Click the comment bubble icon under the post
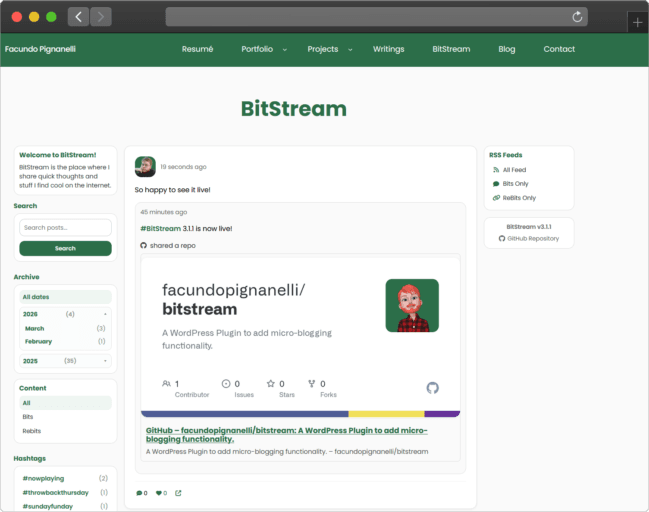 click(139, 493)
